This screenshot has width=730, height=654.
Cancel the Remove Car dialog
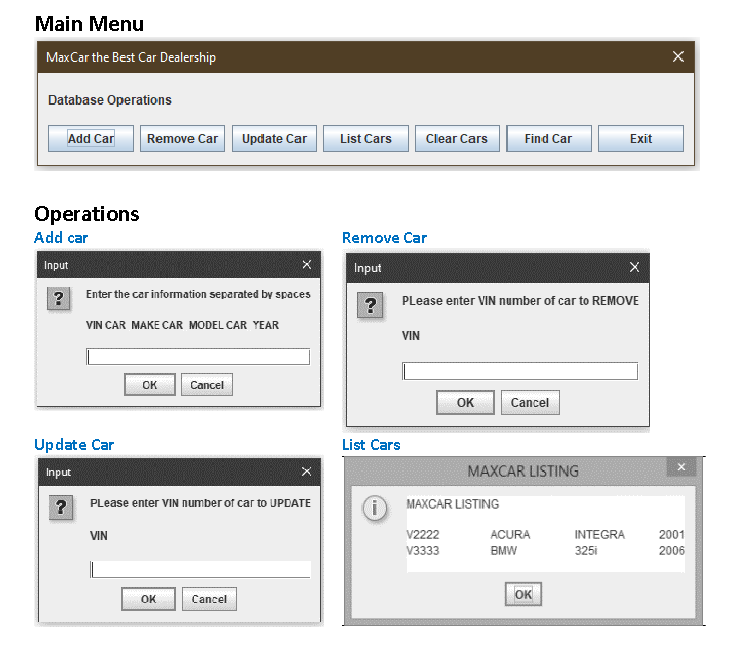click(x=530, y=402)
